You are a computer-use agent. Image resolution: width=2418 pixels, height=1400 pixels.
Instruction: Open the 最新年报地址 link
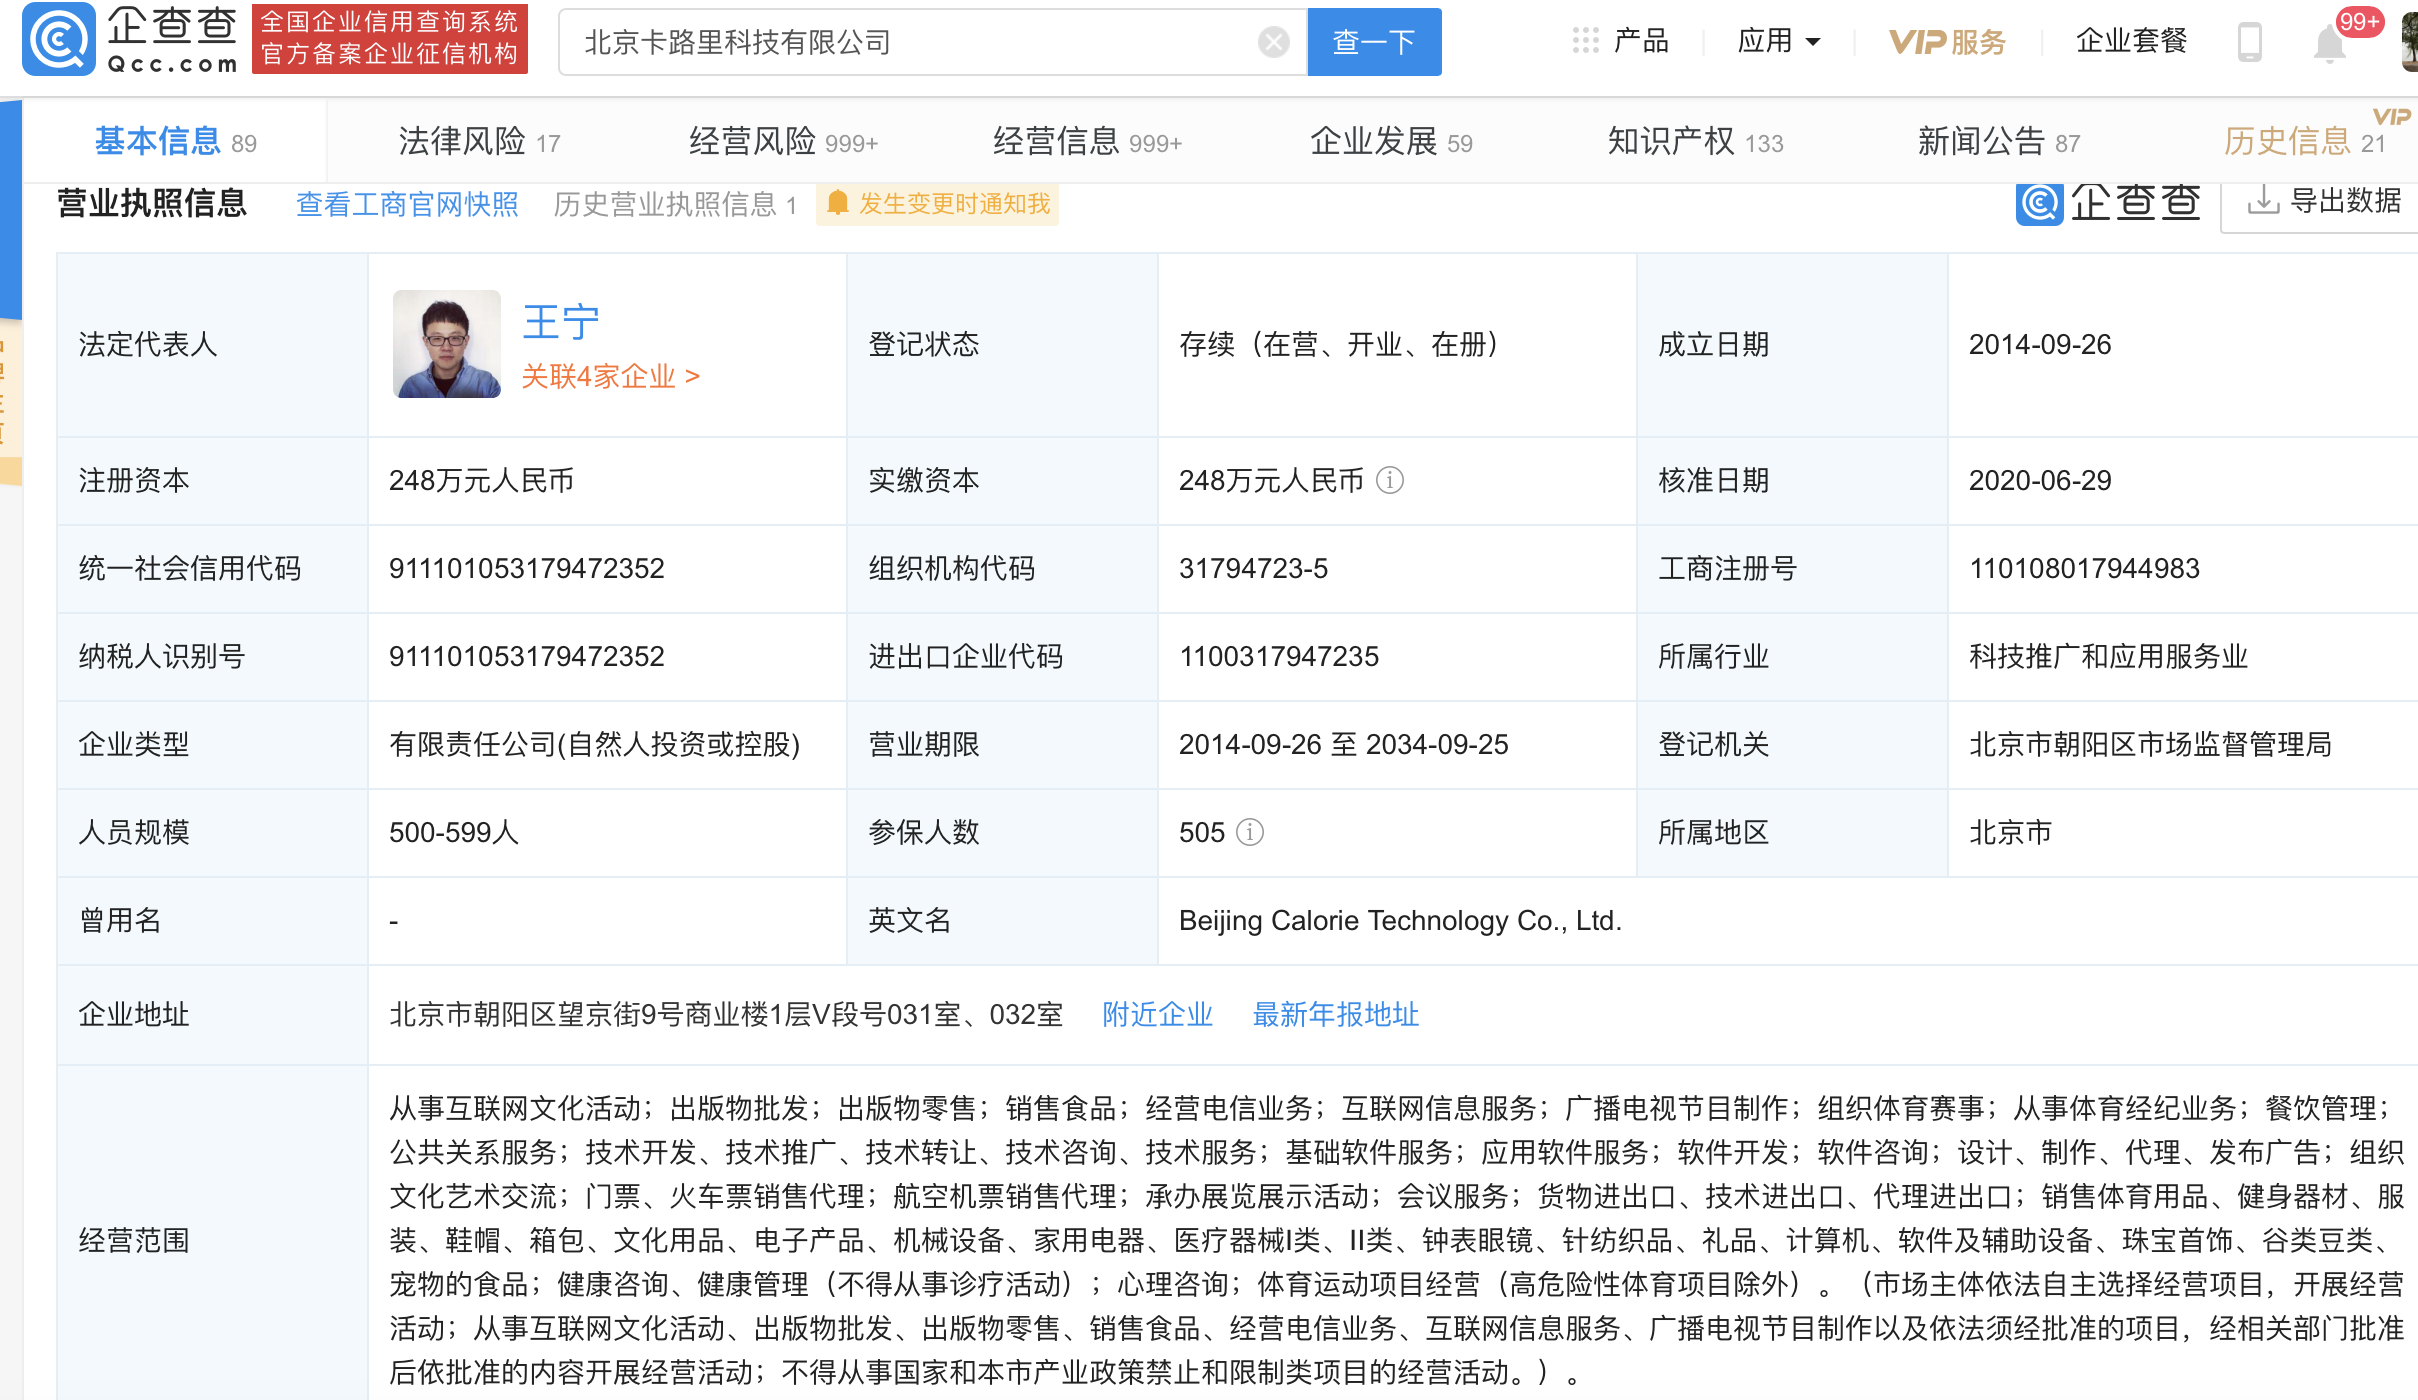point(1335,1015)
